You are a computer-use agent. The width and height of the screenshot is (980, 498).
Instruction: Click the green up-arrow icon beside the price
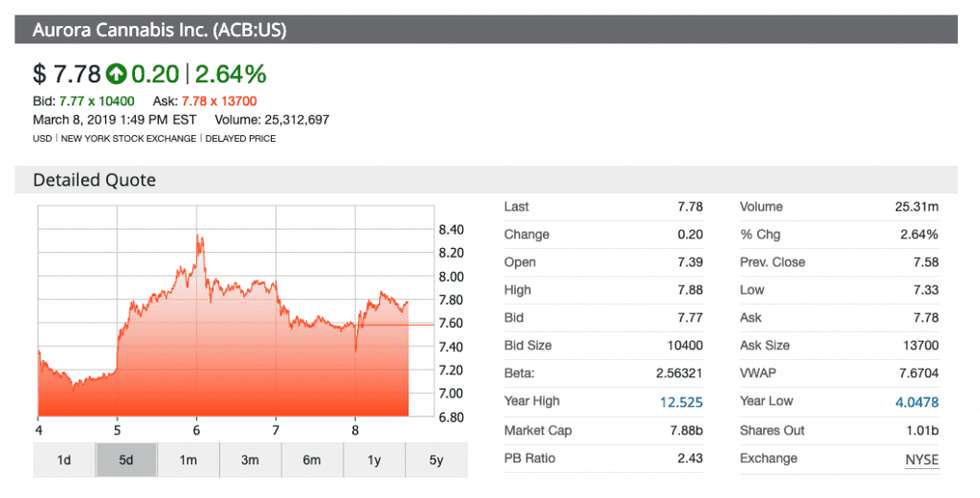coord(117,74)
